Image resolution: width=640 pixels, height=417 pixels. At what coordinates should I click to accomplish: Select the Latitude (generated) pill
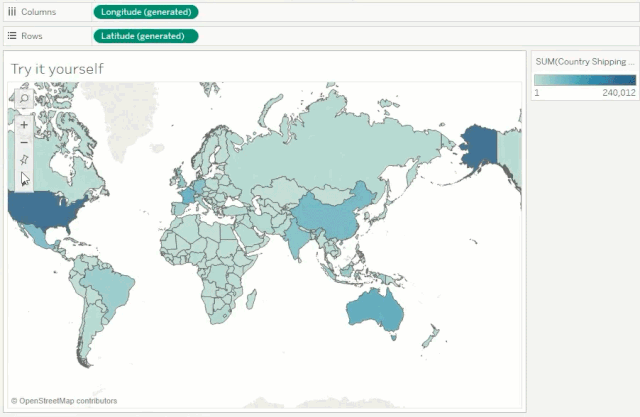pyautogui.click(x=145, y=36)
